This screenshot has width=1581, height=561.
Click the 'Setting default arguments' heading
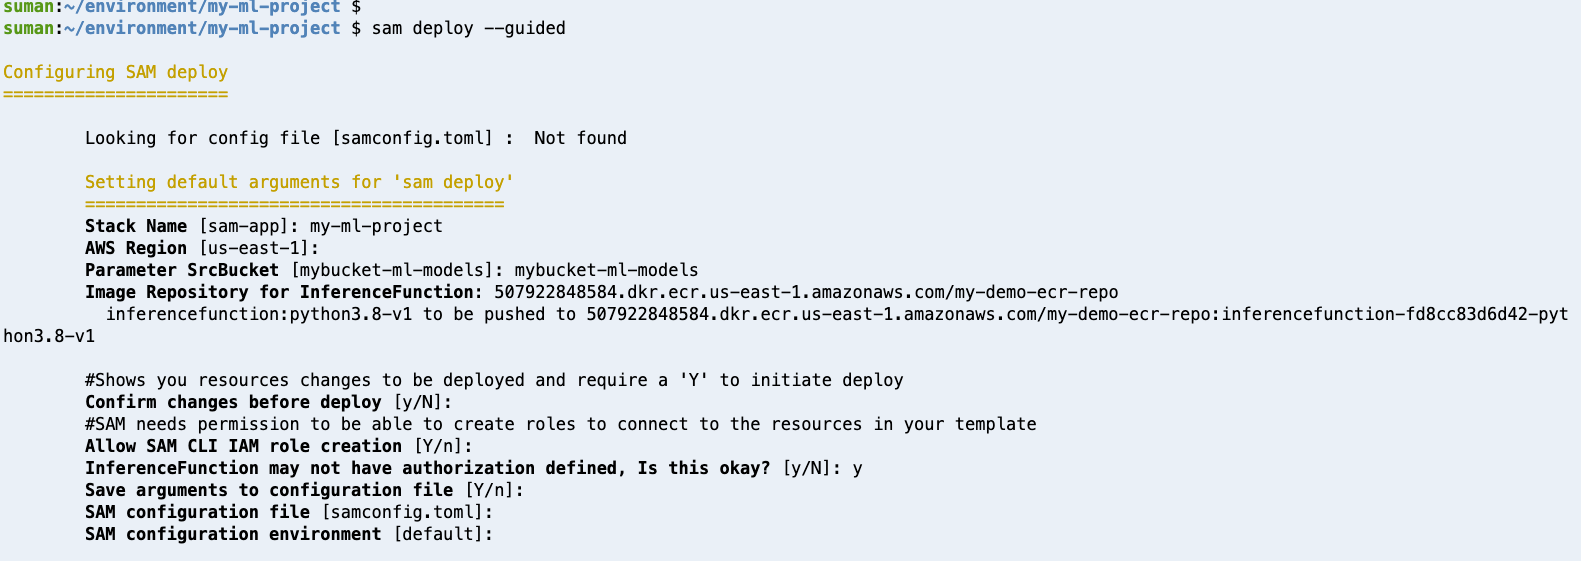point(299,182)
